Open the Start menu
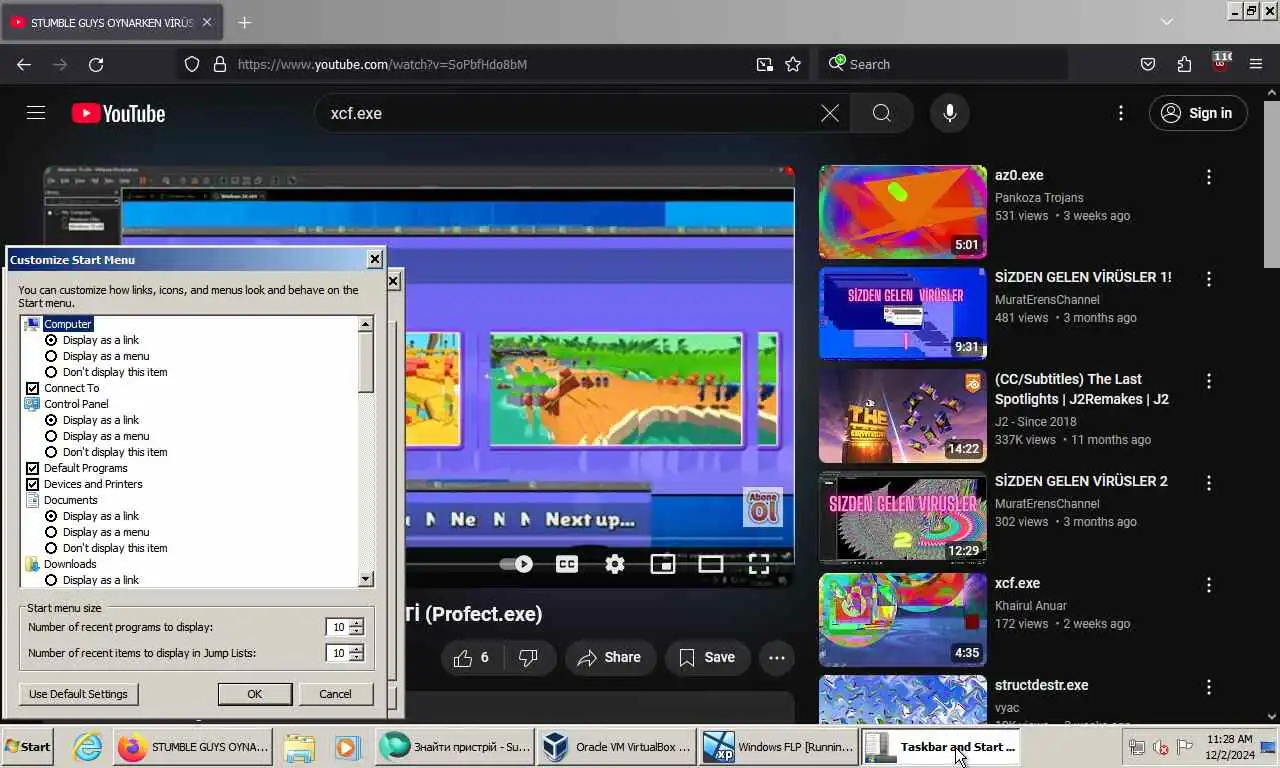1280x768 pixels. point(28,747)
